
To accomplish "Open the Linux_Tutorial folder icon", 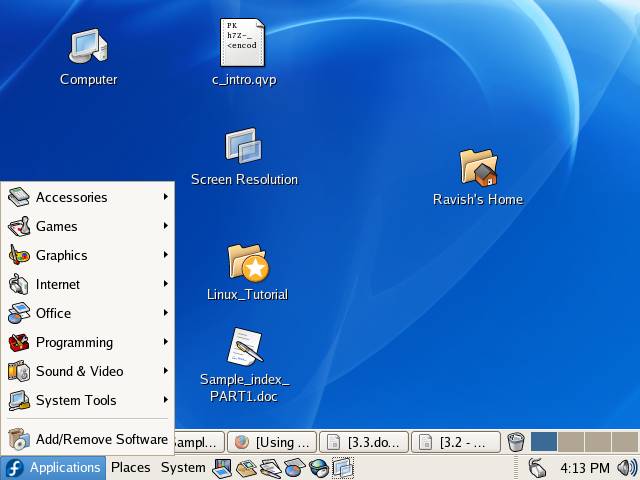I will click(x=247, y=264).
